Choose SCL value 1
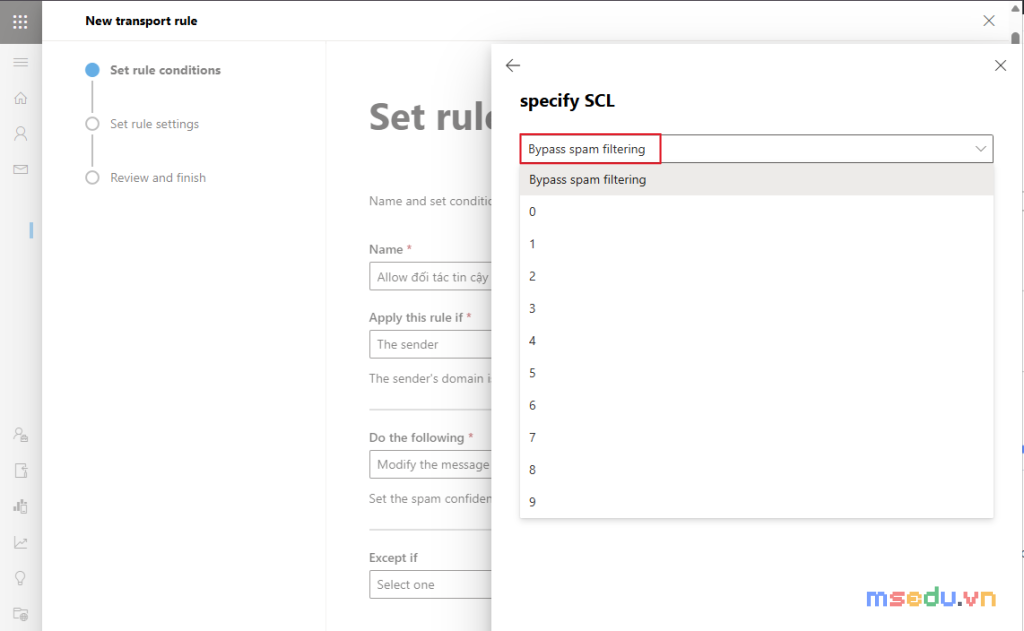Viewport: 1024px width, 631px height. pos(756,244)
